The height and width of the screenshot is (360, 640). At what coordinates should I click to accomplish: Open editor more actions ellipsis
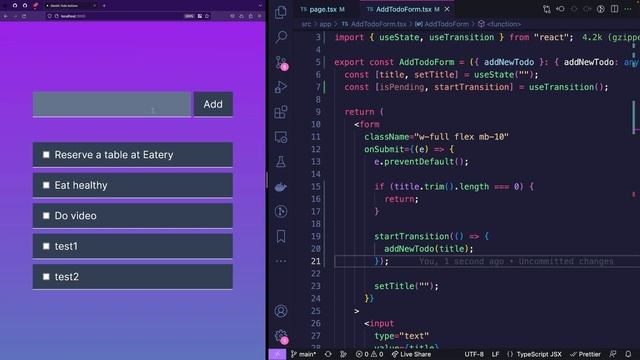click(628, 9)
